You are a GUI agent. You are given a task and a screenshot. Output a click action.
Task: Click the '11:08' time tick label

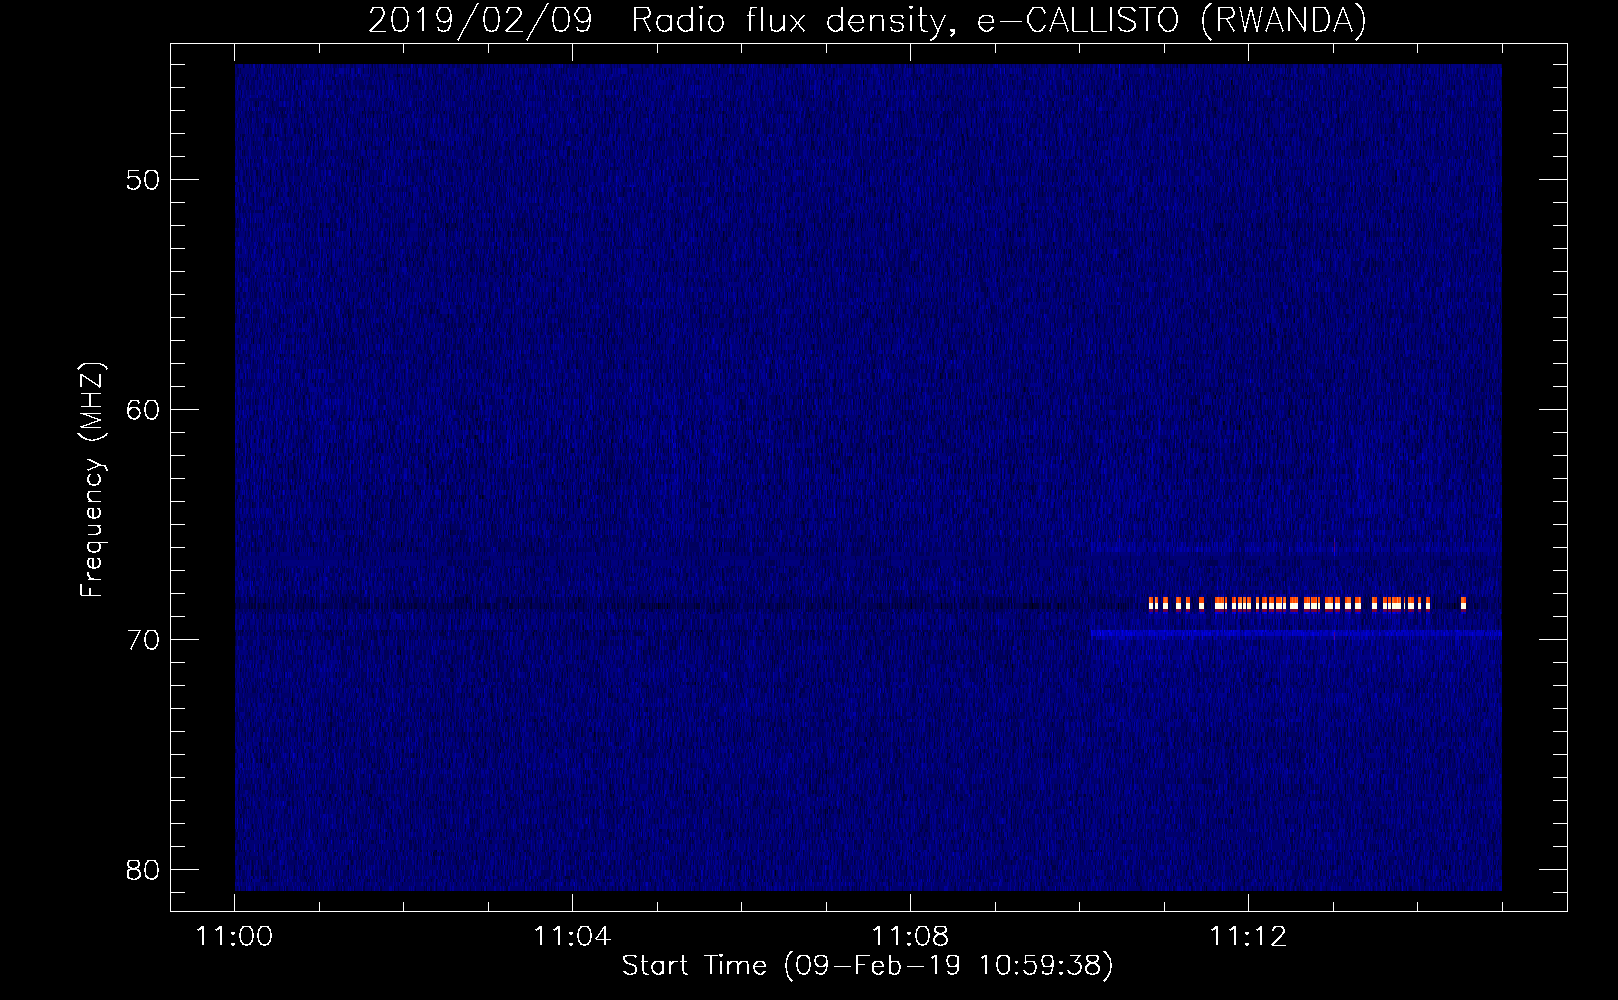click(x=910, y=937)
